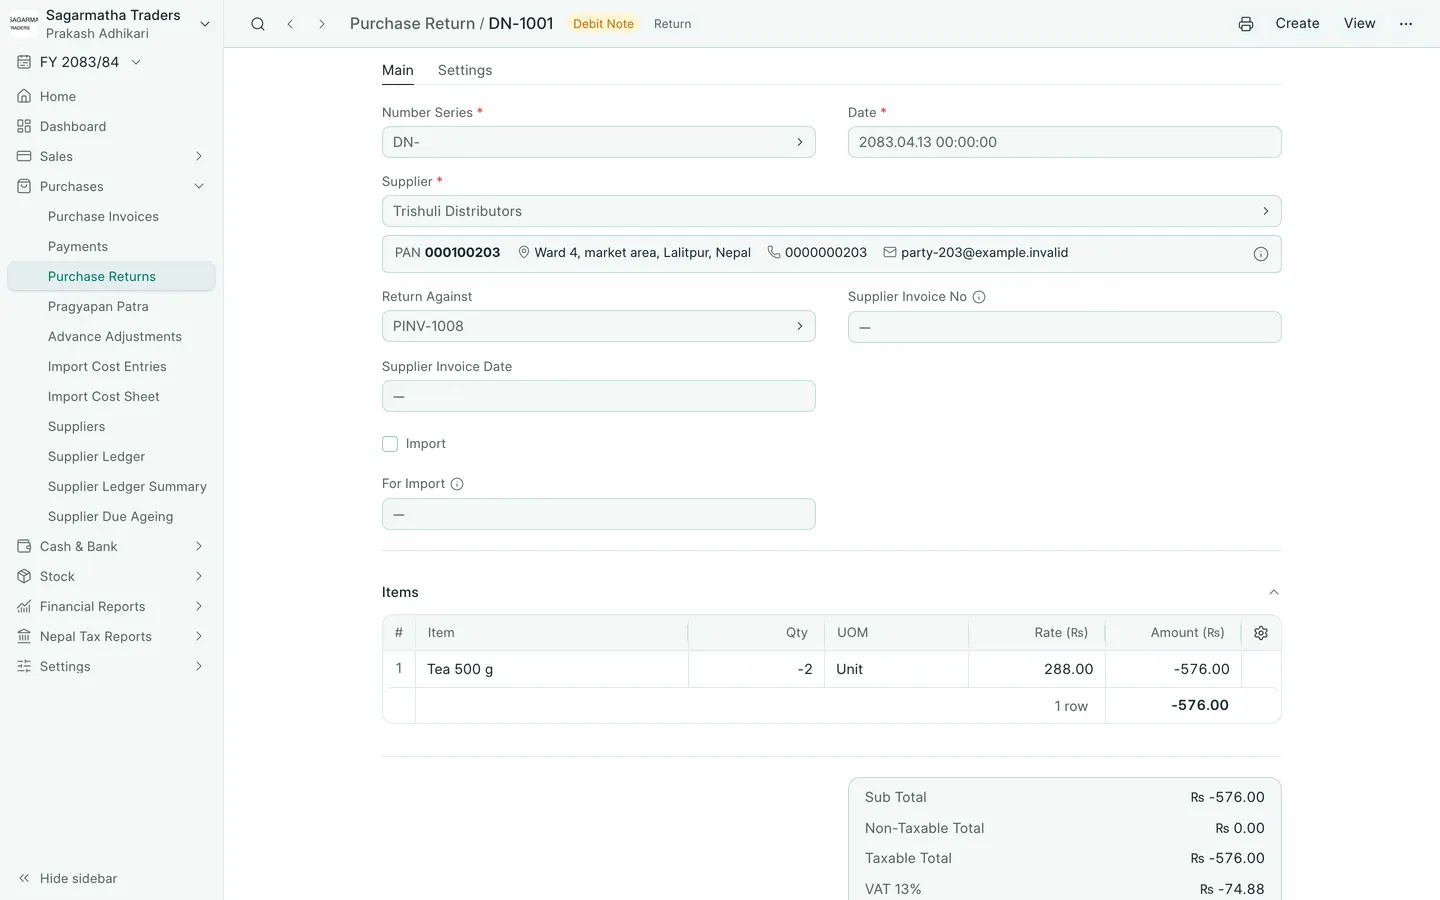Open Payments under Purchases
The image size is (1440, 900).
(x=111, y=247)
